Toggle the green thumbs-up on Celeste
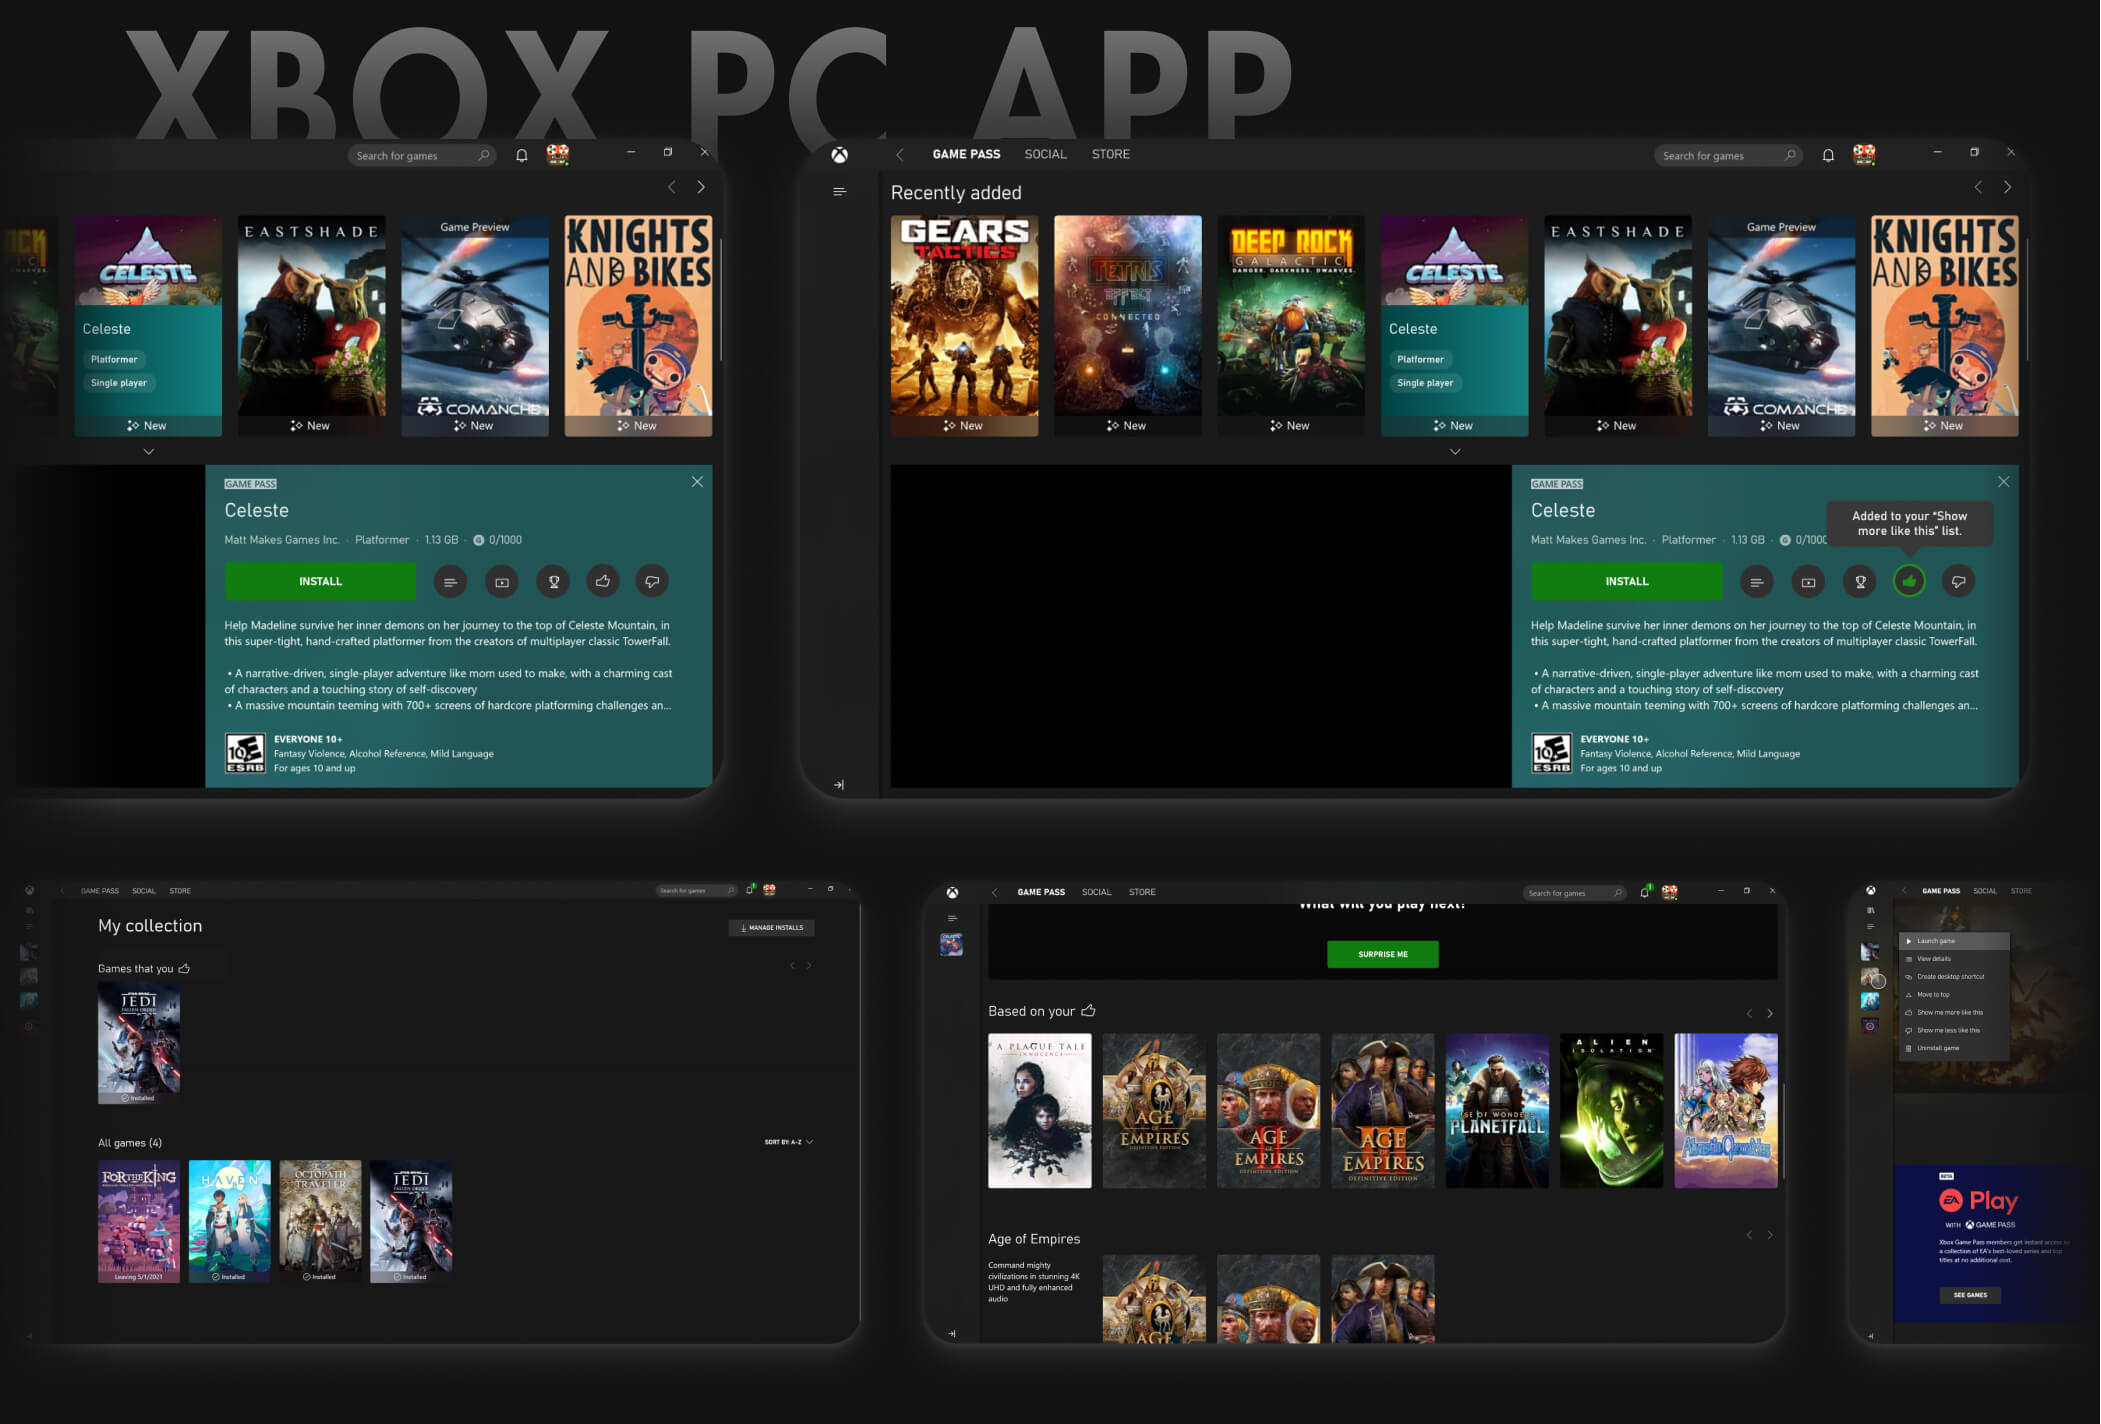The image size is (2101, 1424). [x=1910, y=581]
